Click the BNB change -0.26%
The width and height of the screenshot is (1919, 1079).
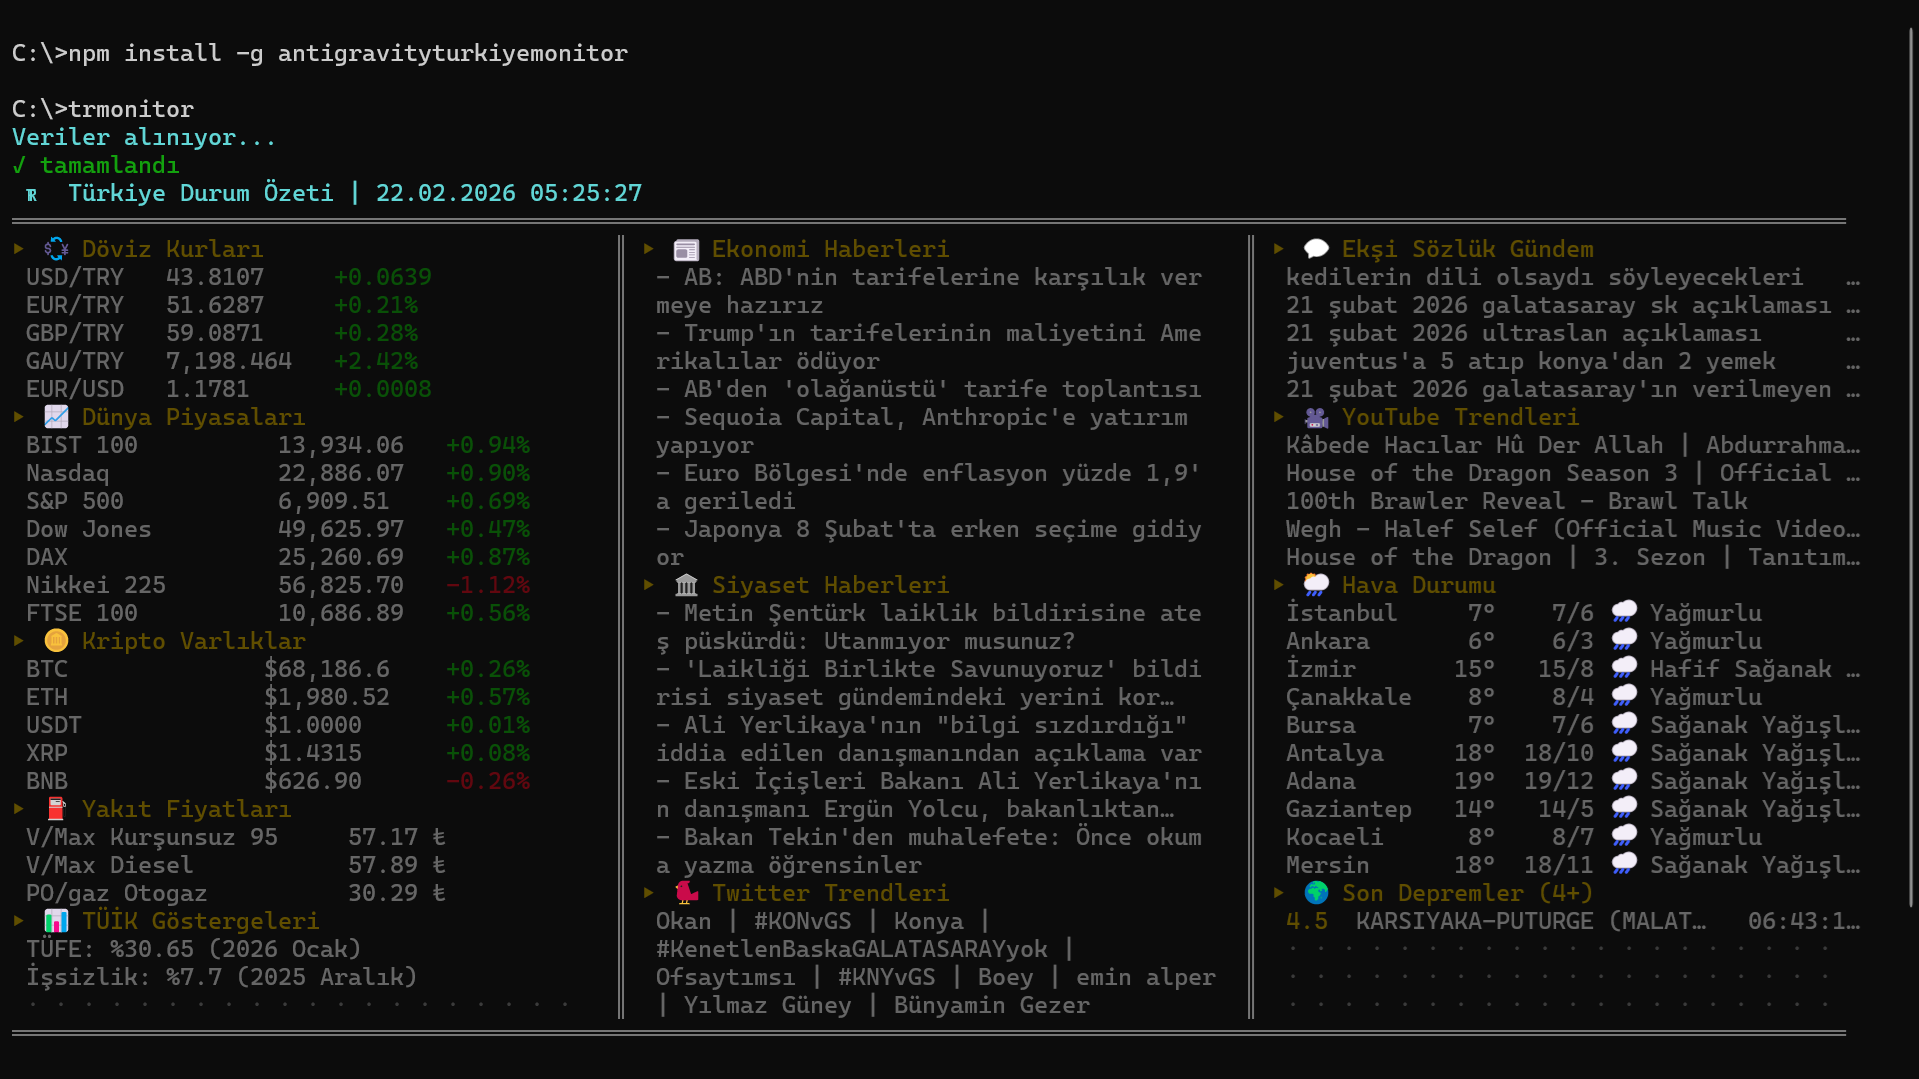point(488,781)
